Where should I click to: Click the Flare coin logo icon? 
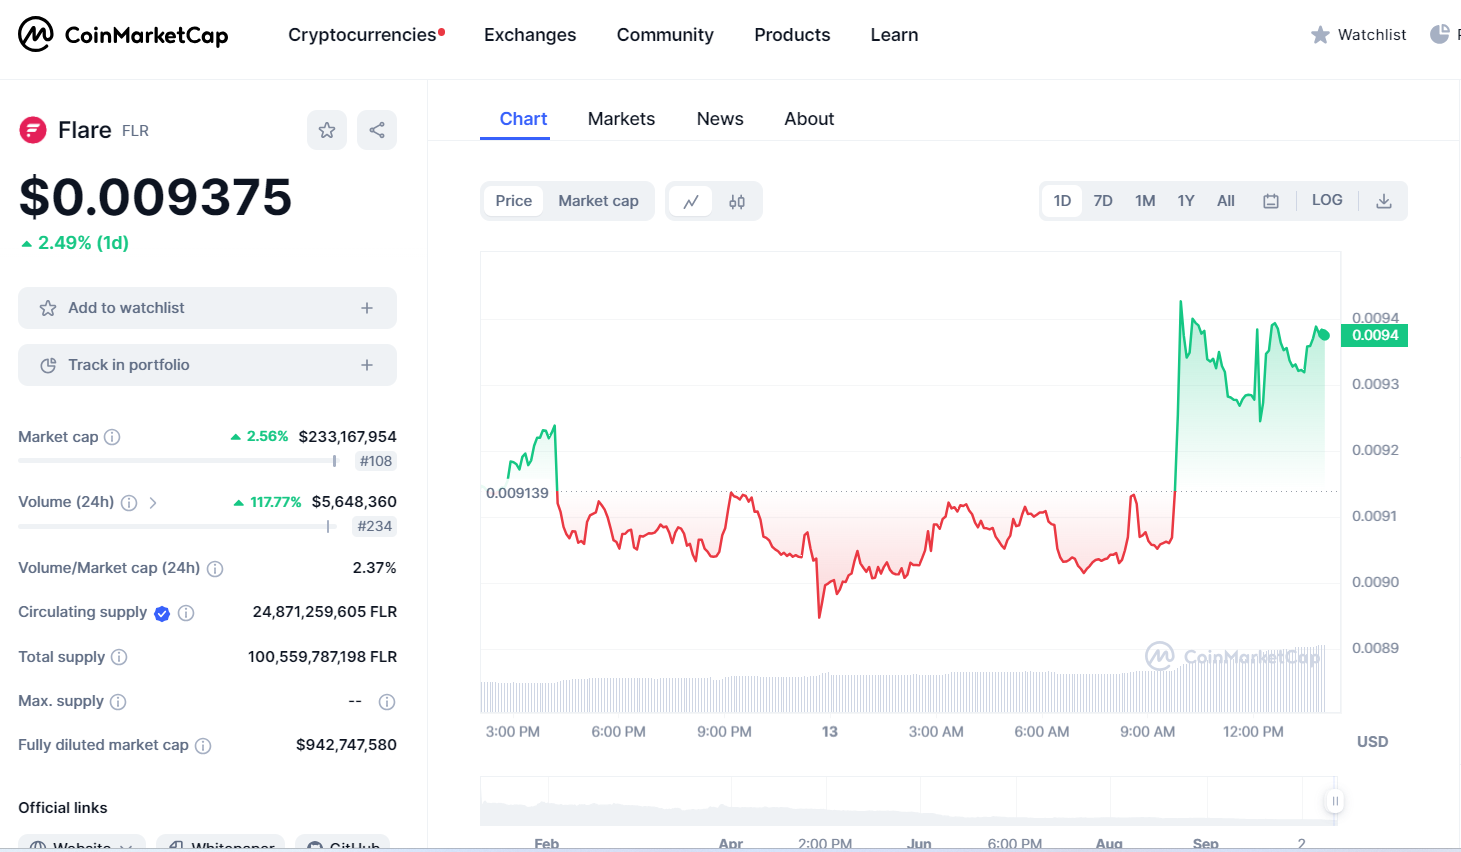tap(33, 130)
